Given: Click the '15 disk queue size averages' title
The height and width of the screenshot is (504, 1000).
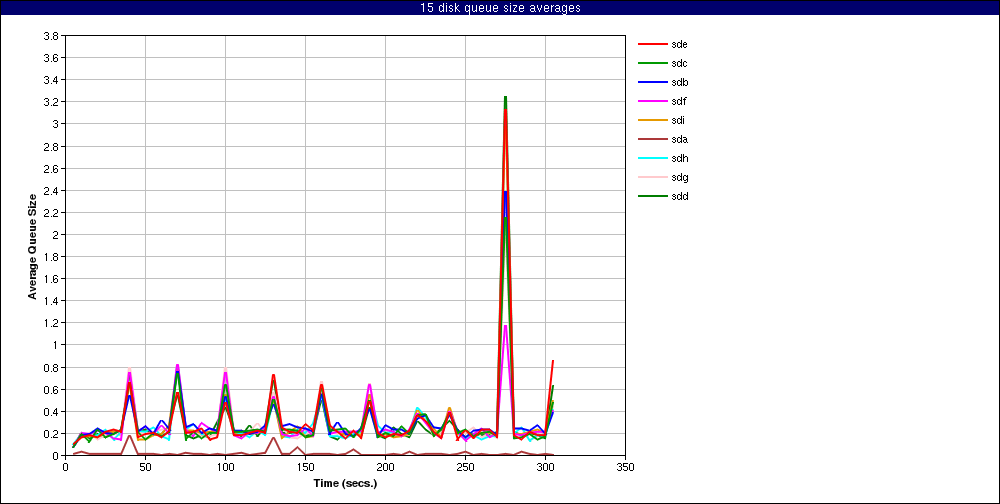Looking at the screenshot, I should click(x=500, y=8).
